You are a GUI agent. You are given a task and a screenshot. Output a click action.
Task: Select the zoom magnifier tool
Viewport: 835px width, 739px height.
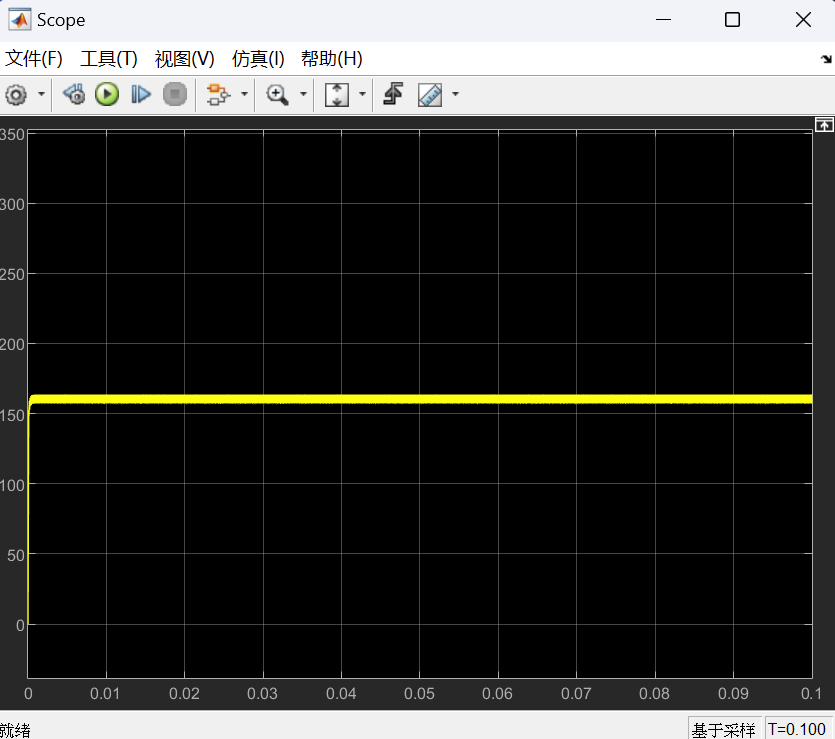pos(277,95)
